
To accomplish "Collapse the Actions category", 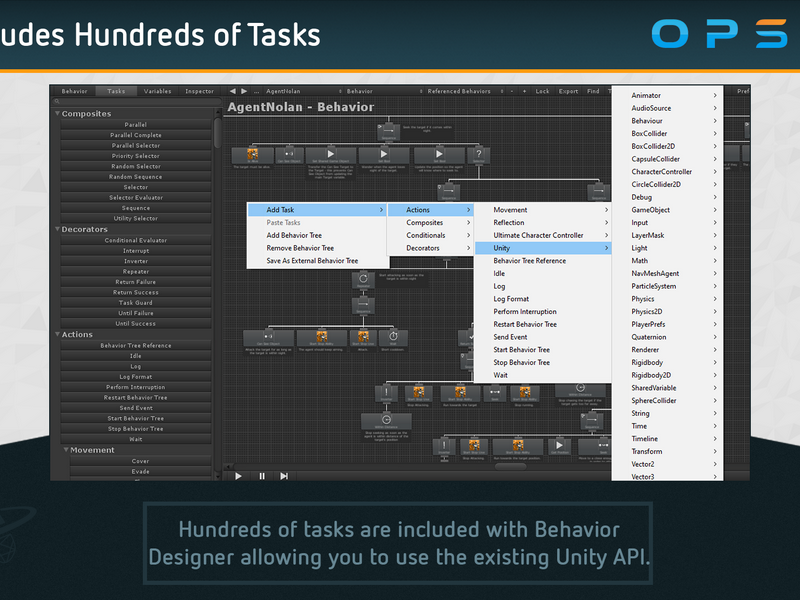I will point(57,334).
